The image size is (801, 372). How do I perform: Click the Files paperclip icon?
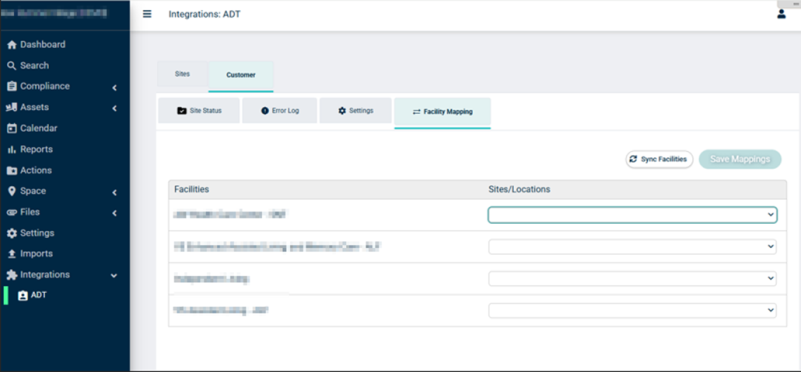pos(12,212)
